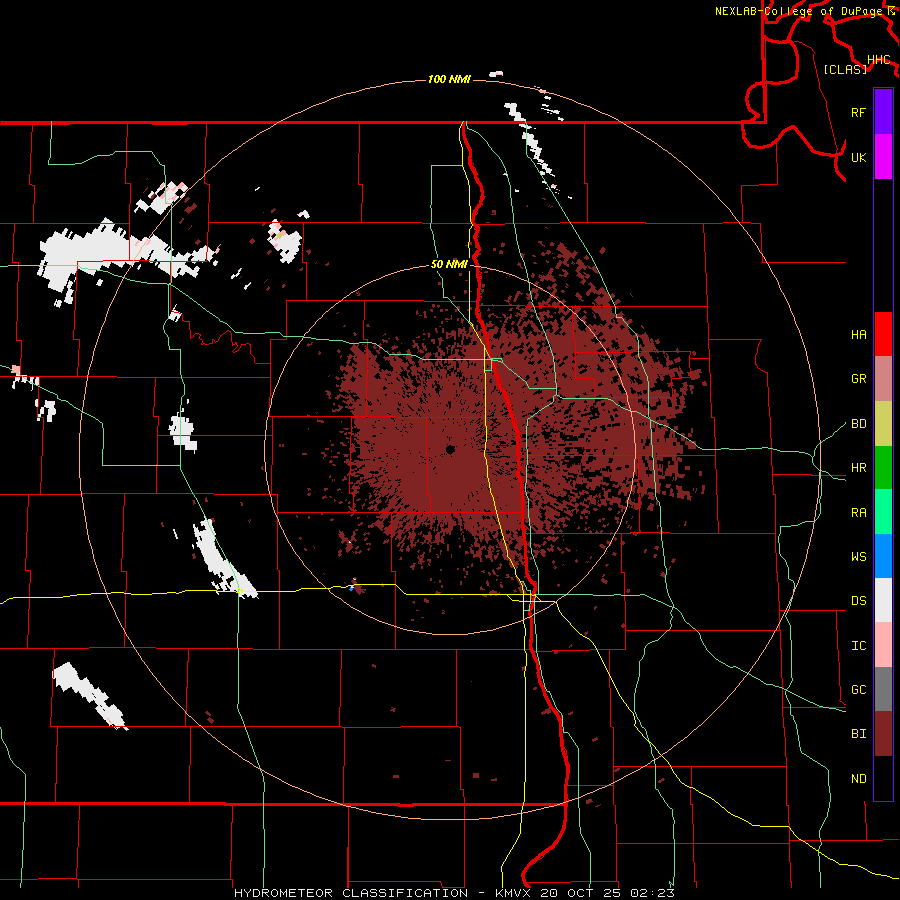900x900 pixels.
Task: Click the RA light-green legend swatch
Action: pyautogui.click(x=883, y=512)
